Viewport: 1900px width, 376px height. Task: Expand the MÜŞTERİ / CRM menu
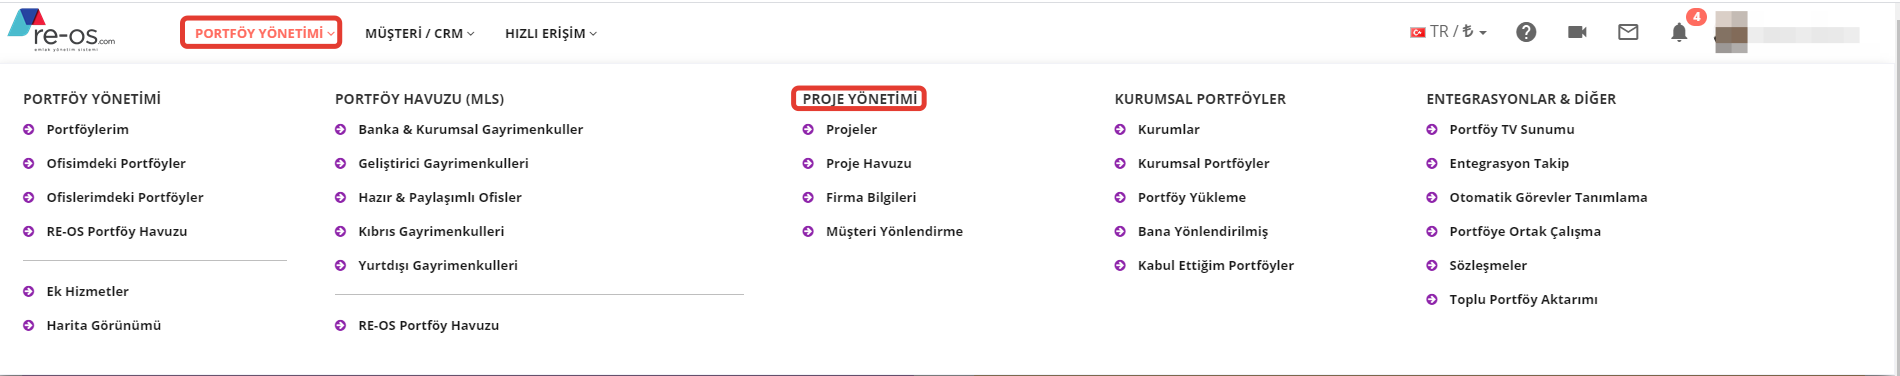(420, 33)
